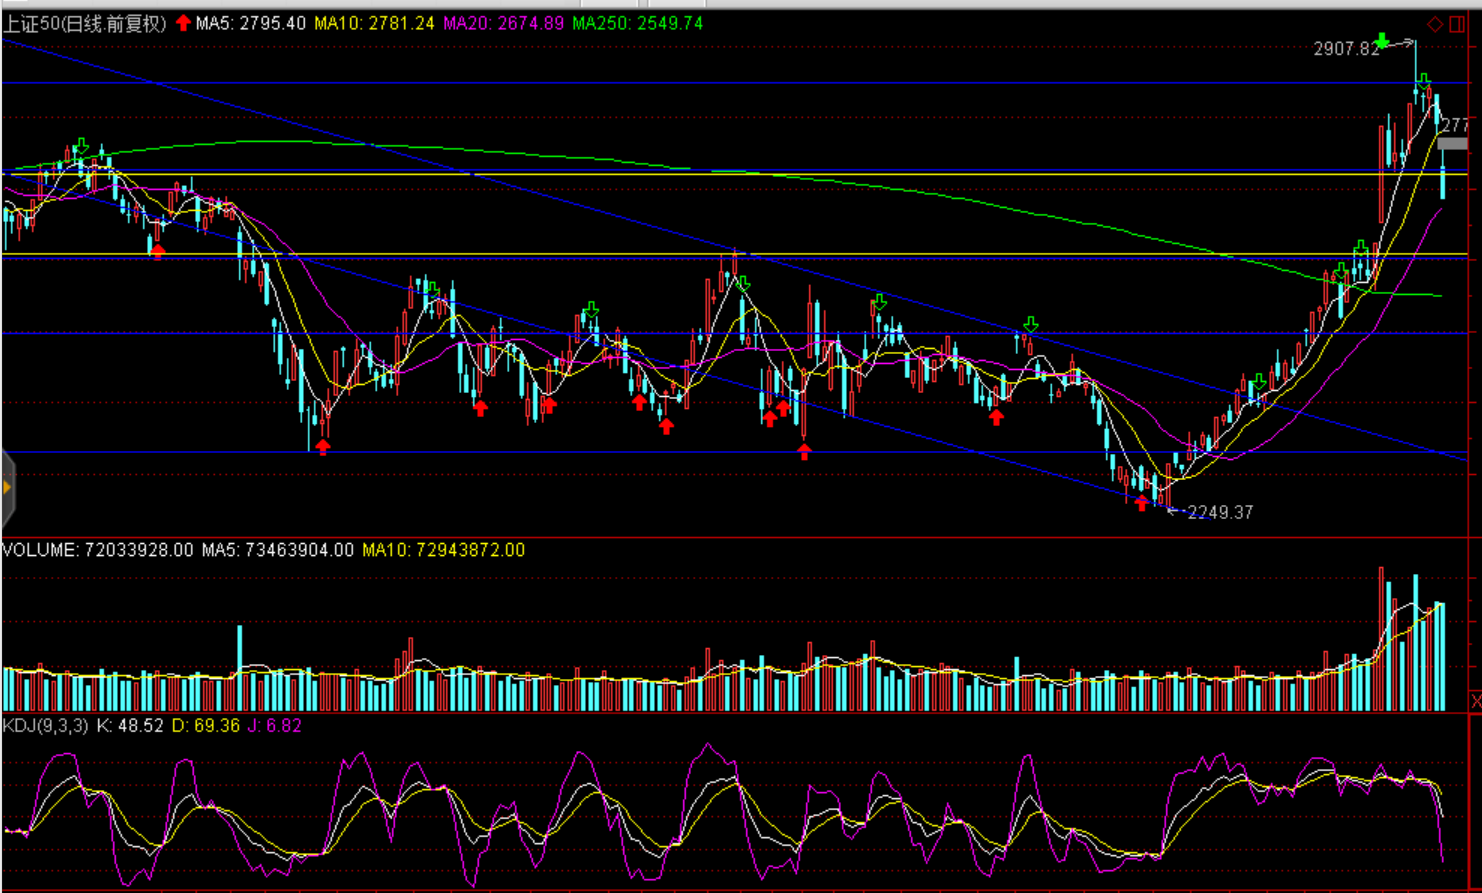
Task: Click the orange triangle on left edge handle
Action: 7,488
